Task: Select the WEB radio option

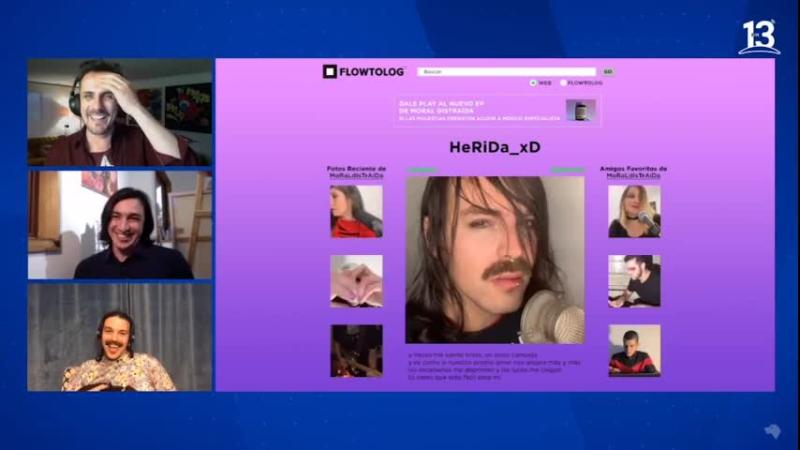Action: (x=534, y=83)
